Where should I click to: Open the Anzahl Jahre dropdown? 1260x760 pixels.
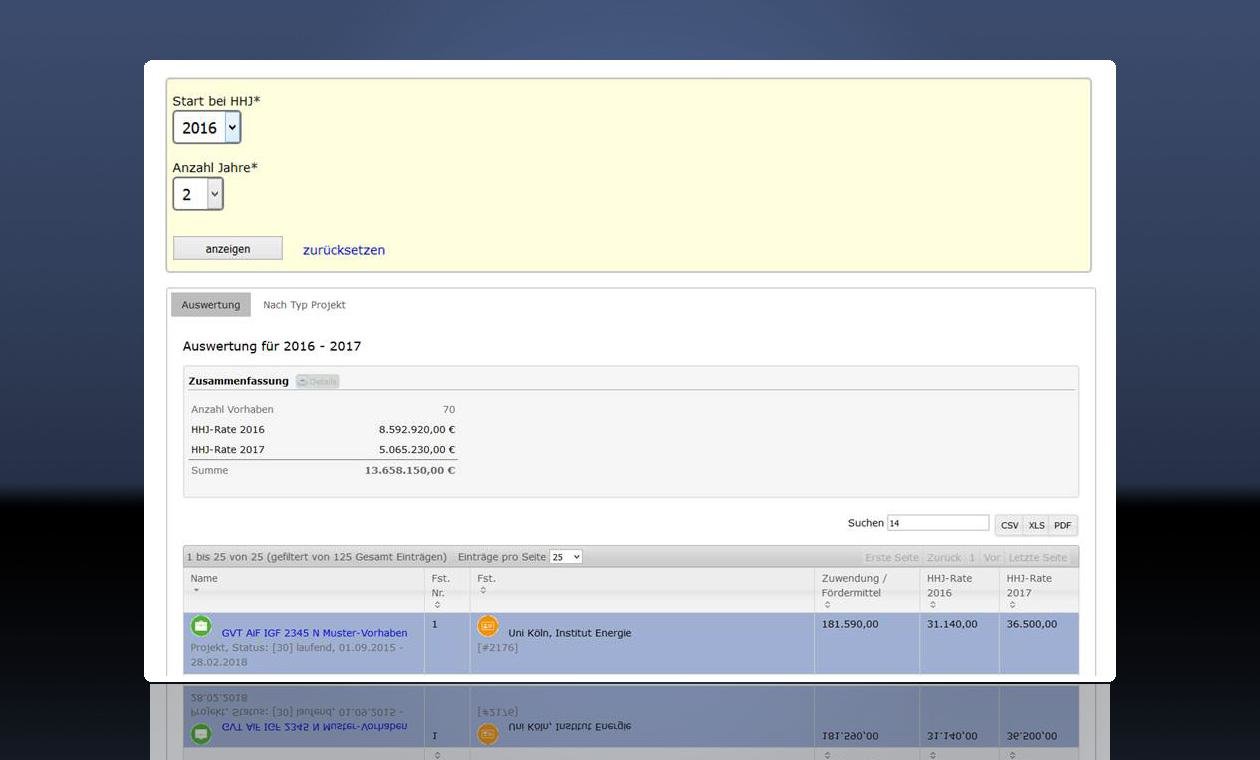click(198, 194)
